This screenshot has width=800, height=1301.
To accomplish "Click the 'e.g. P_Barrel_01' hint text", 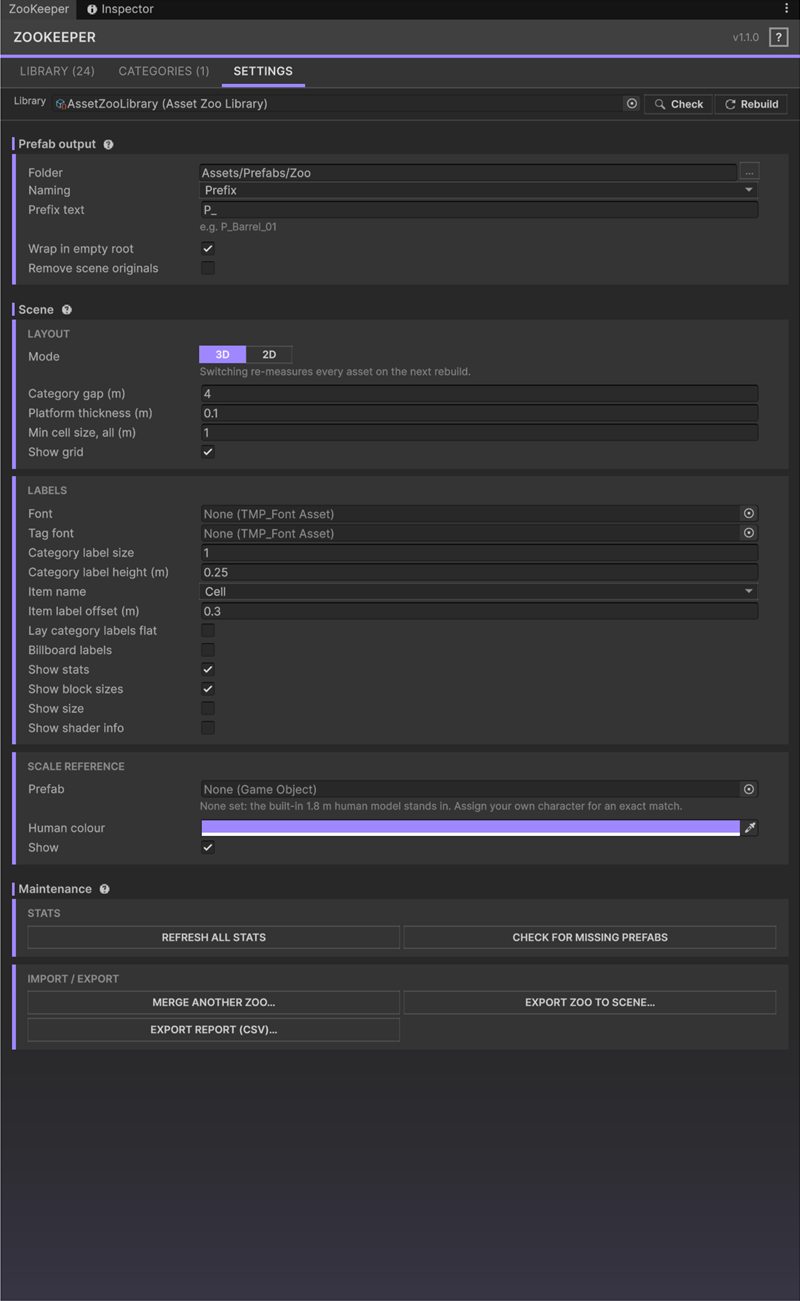I will pyautogui.click(x=238, y=227).
